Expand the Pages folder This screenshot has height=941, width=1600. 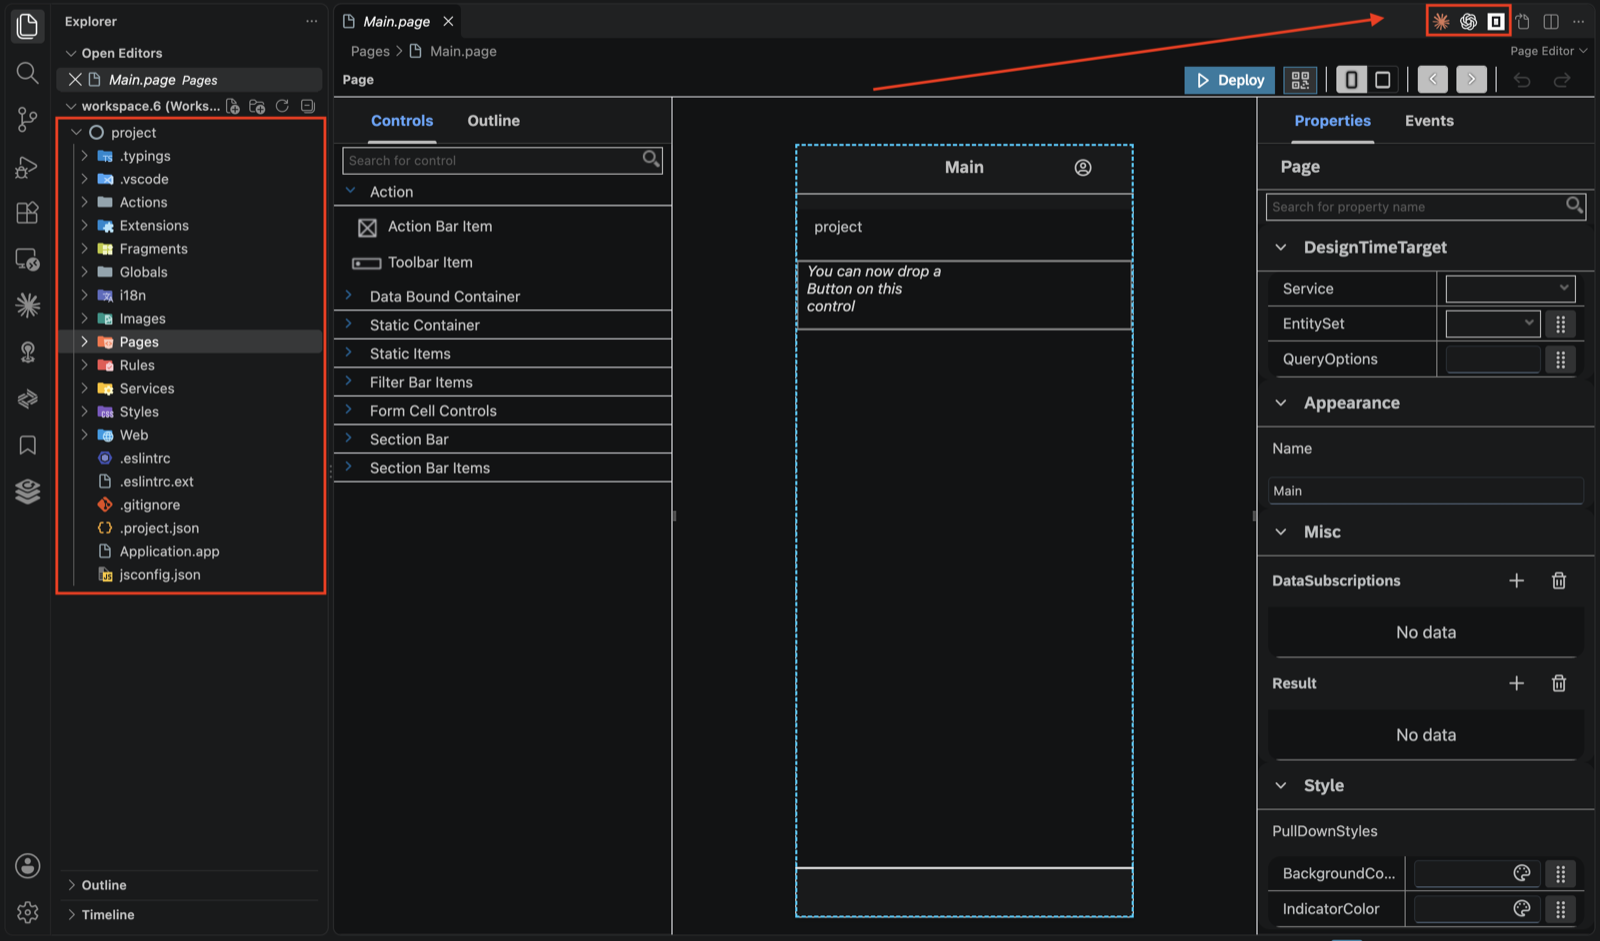[x=85, y=342]
